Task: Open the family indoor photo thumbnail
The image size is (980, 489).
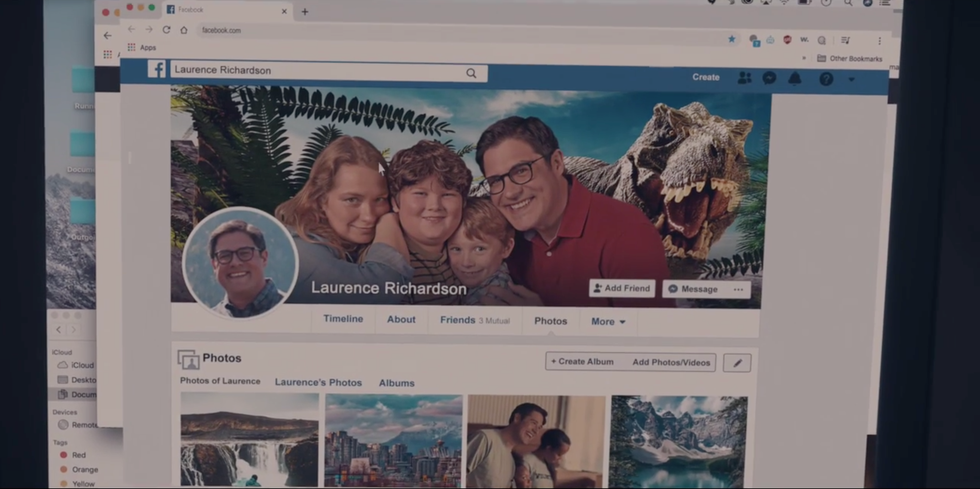Action: click(536, 441)
